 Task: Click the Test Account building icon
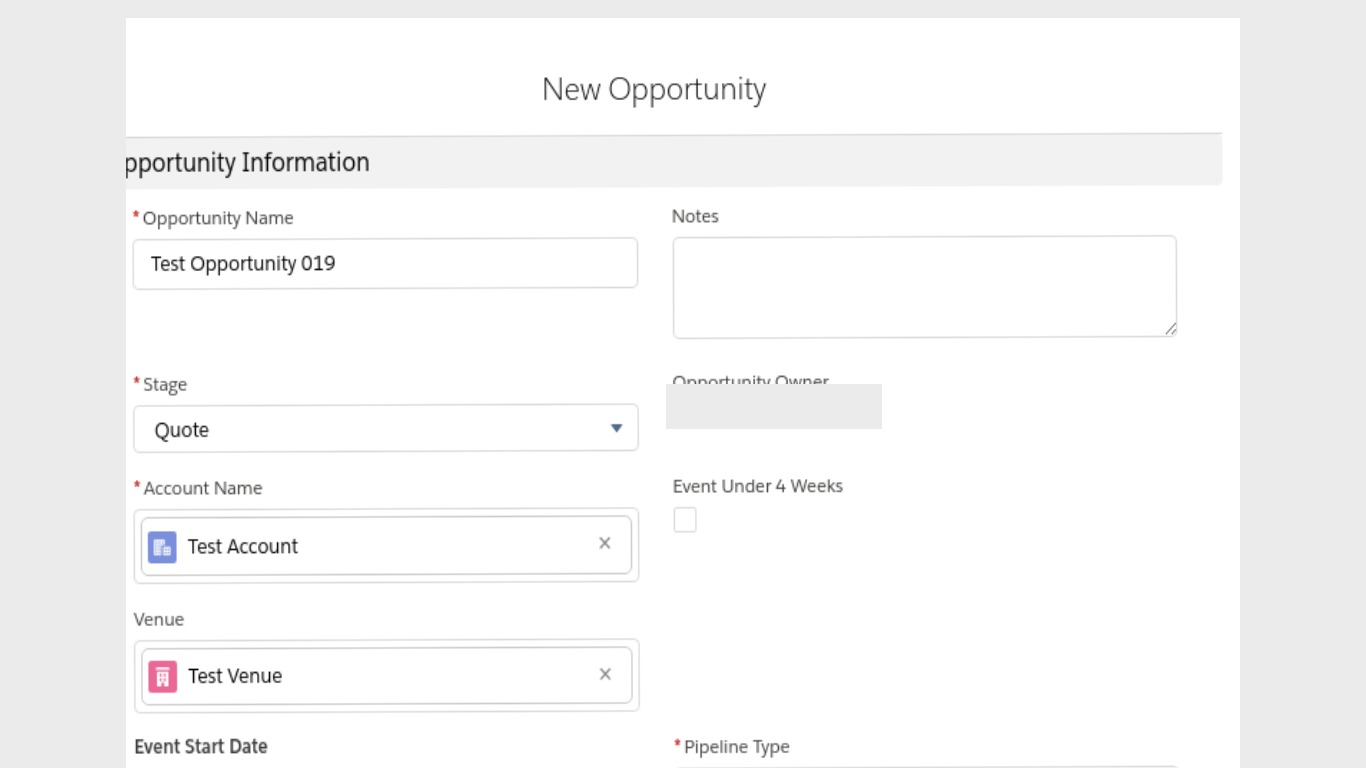click(162, 547)
